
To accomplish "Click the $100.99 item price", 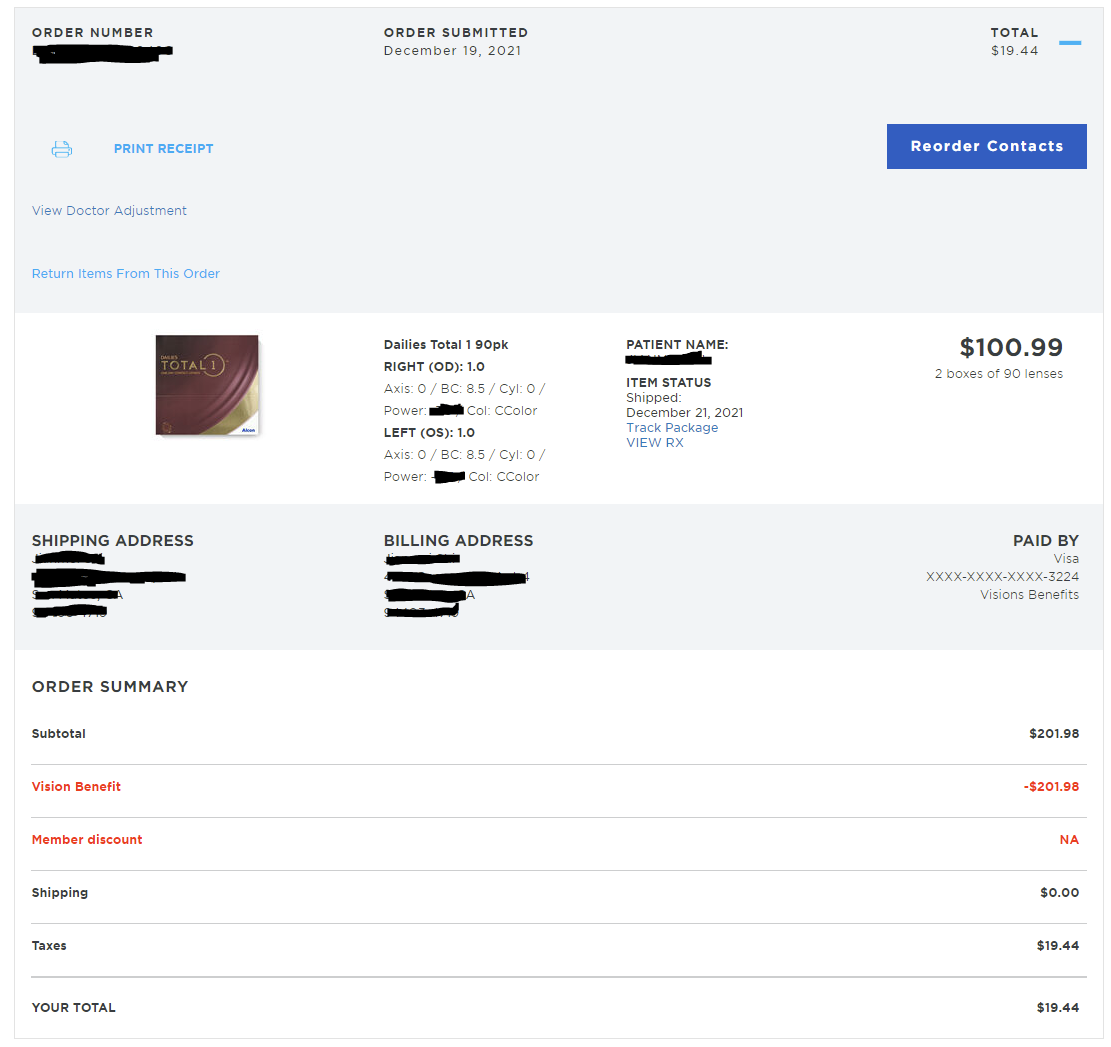I will tap(1011, 348).
